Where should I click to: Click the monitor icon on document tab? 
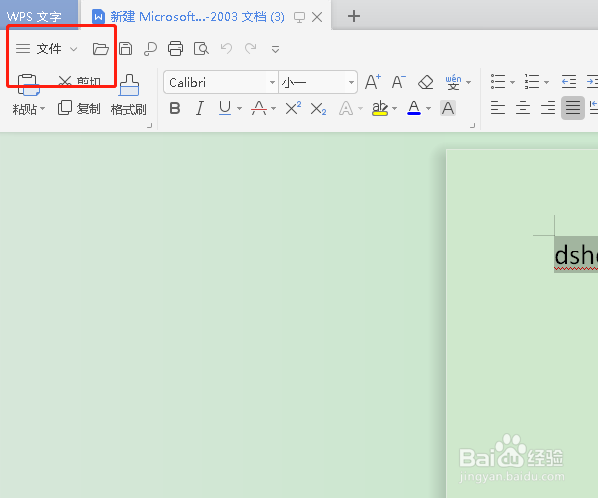click(x=299, y=17)
